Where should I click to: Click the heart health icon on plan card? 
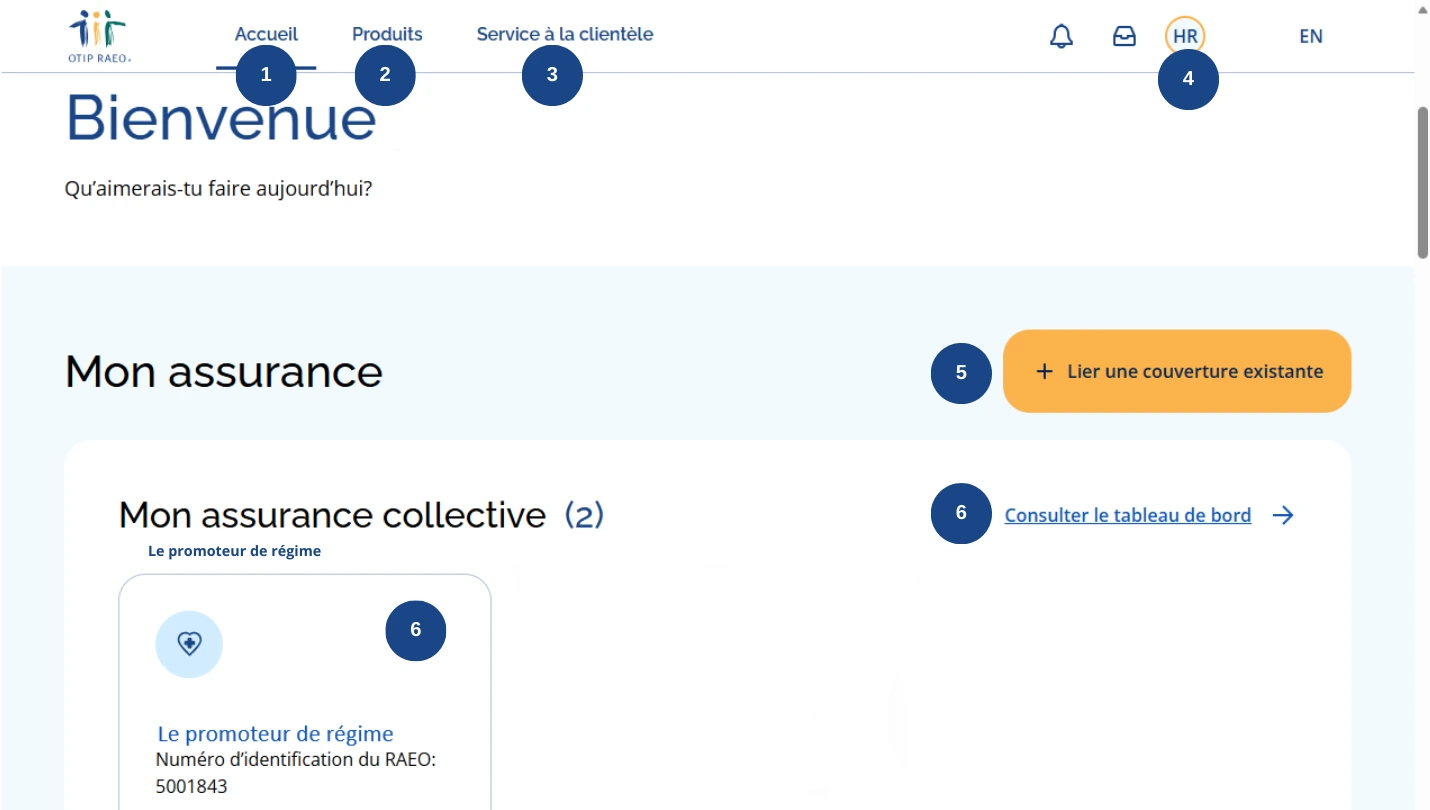tap(189, 644)
